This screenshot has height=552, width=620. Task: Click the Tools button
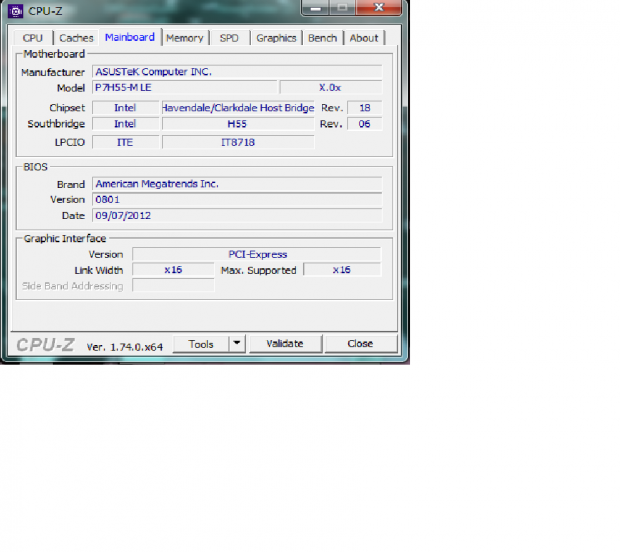[x=201, y=344]
